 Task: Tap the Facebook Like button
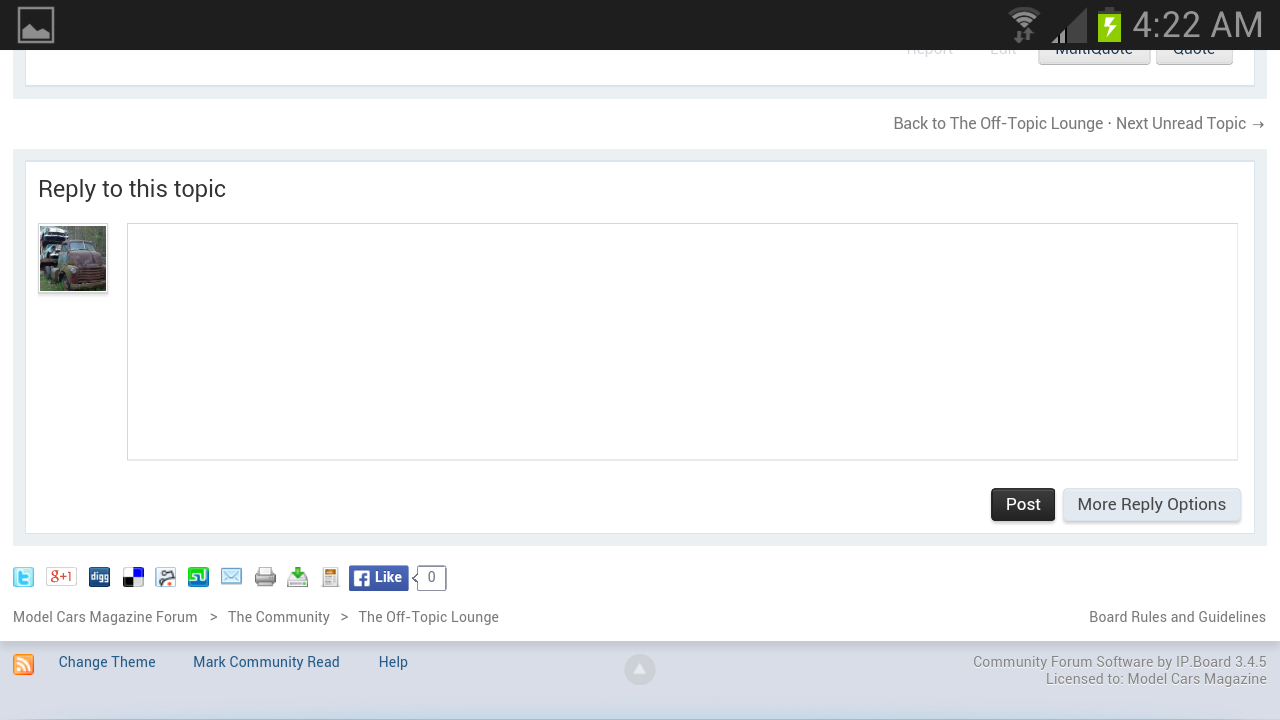(x=378, y=578)
